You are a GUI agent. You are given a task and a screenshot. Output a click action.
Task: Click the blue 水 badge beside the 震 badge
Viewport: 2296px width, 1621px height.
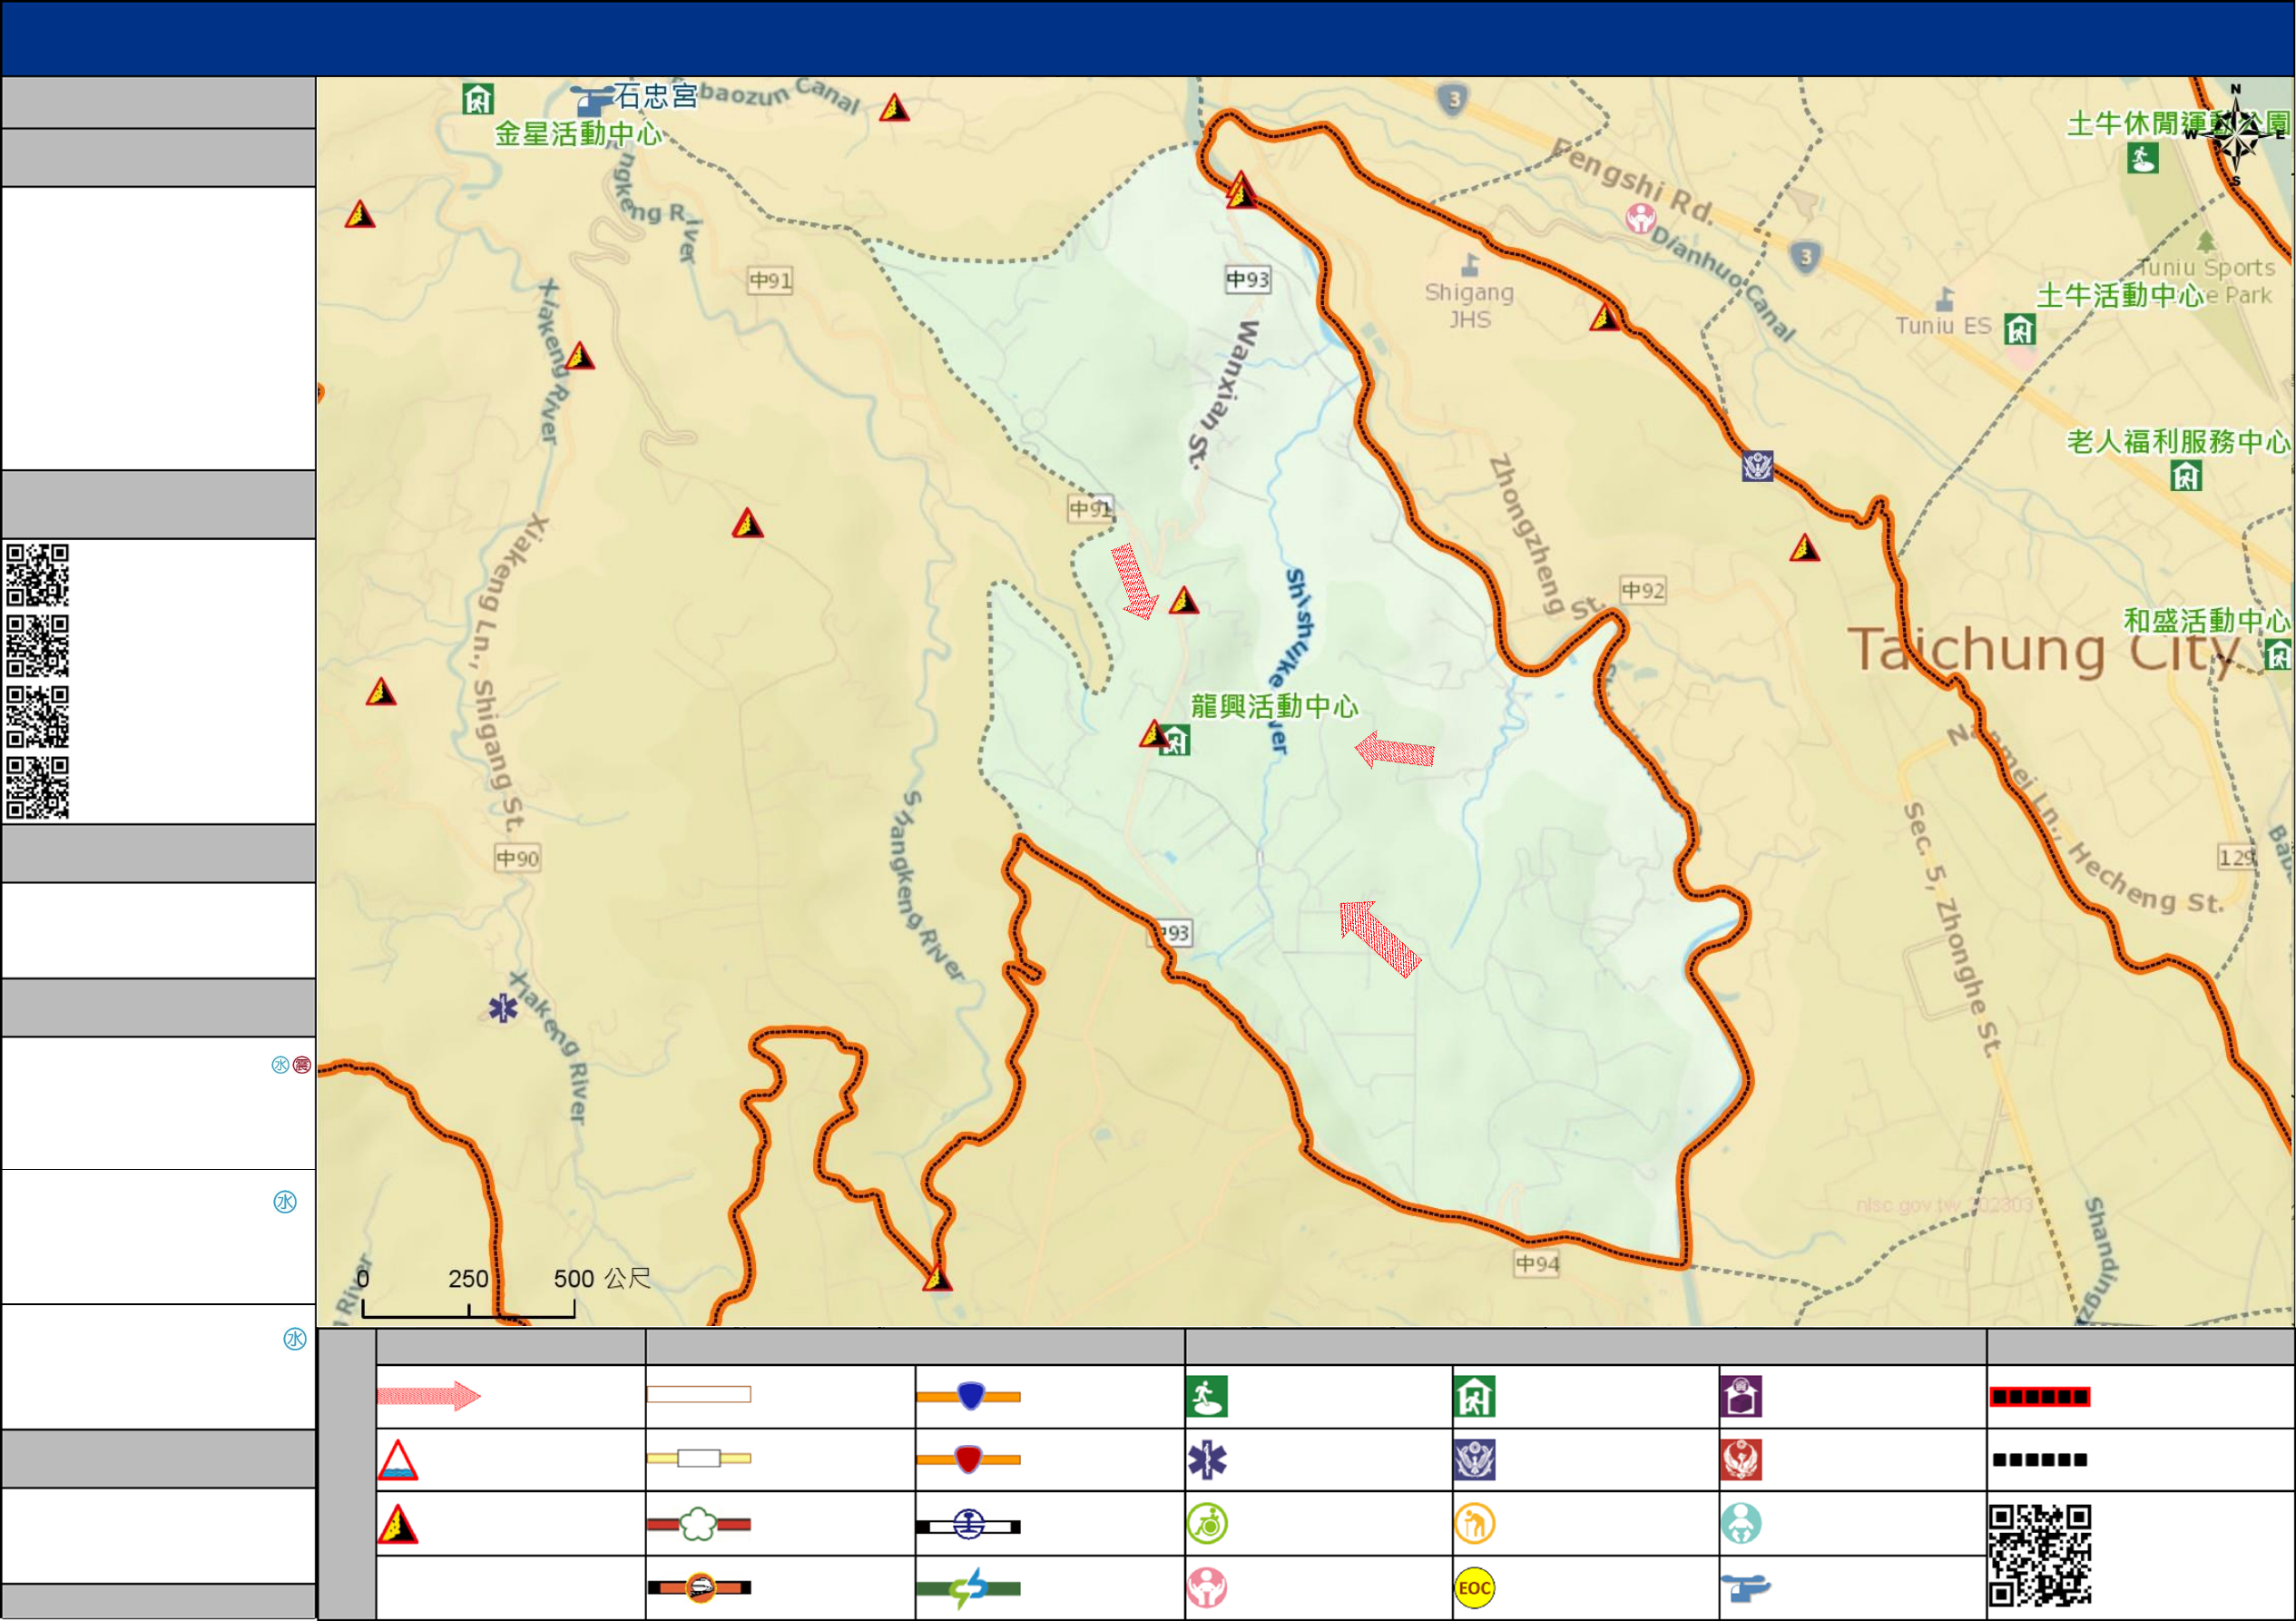click(x=280, y=1065)
